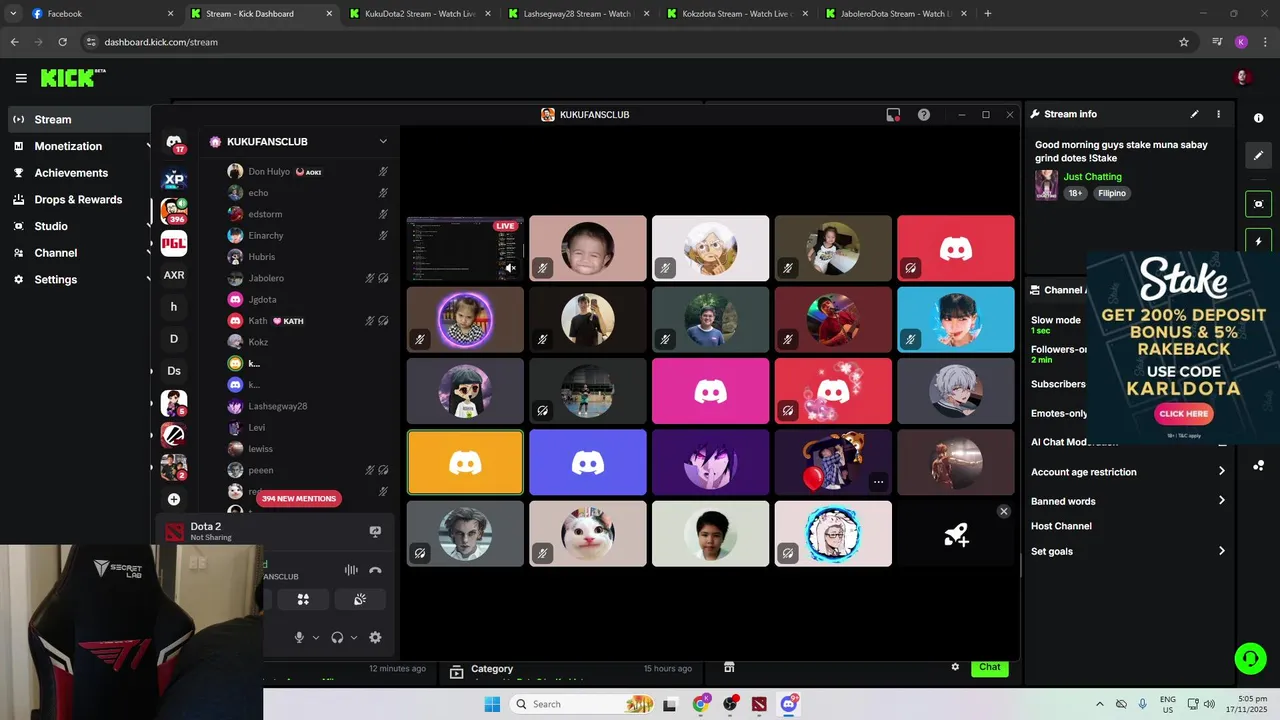This screenshot has width=1280, height=720.
Task: Share Dota 2 screen icon
Action: [375, 532]
